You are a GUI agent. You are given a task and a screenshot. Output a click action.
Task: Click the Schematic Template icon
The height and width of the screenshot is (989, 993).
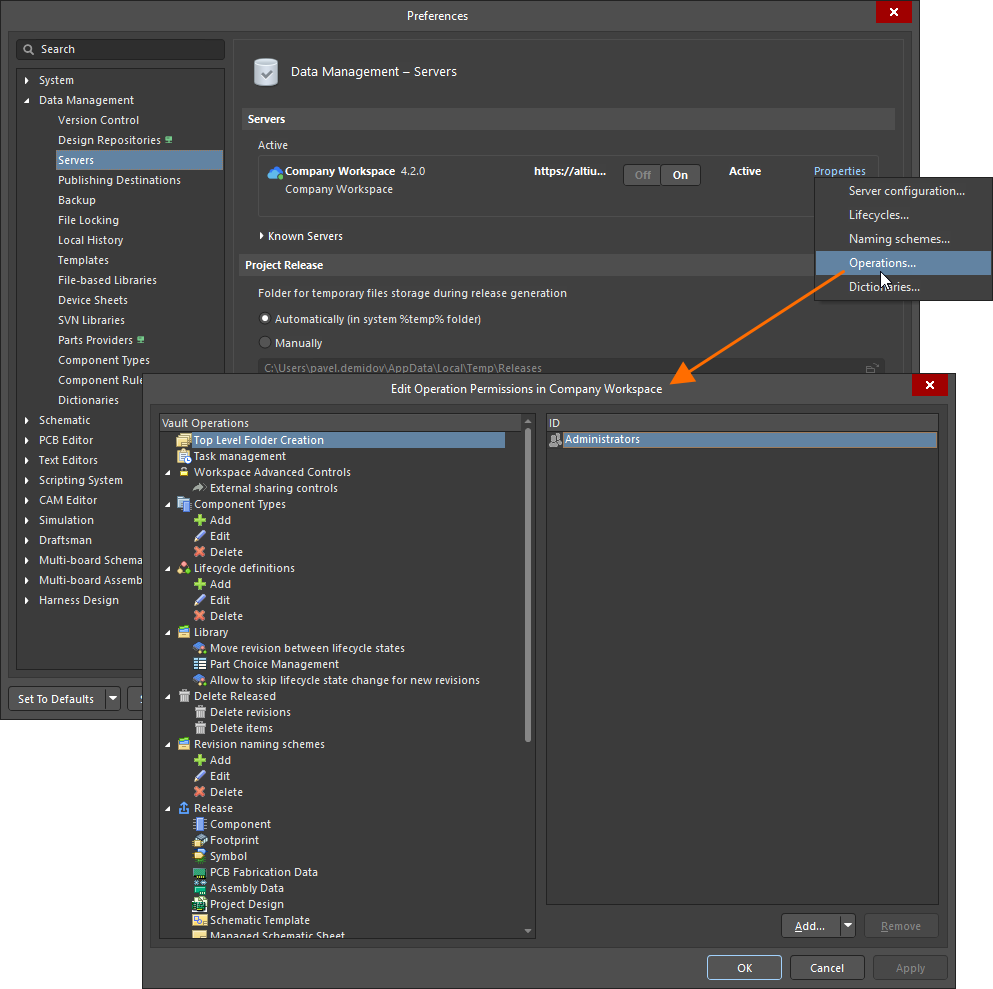[x=199, y=920]
